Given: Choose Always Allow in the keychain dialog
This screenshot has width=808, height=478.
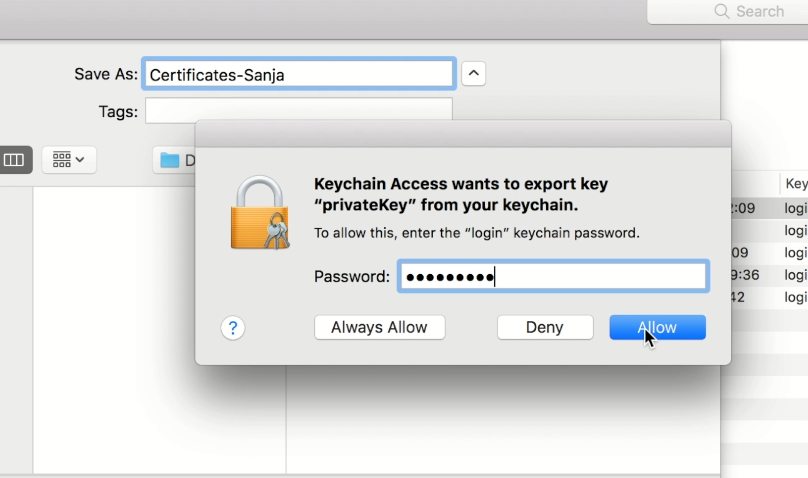Looking at the screenshot, I should pos(380,327).
